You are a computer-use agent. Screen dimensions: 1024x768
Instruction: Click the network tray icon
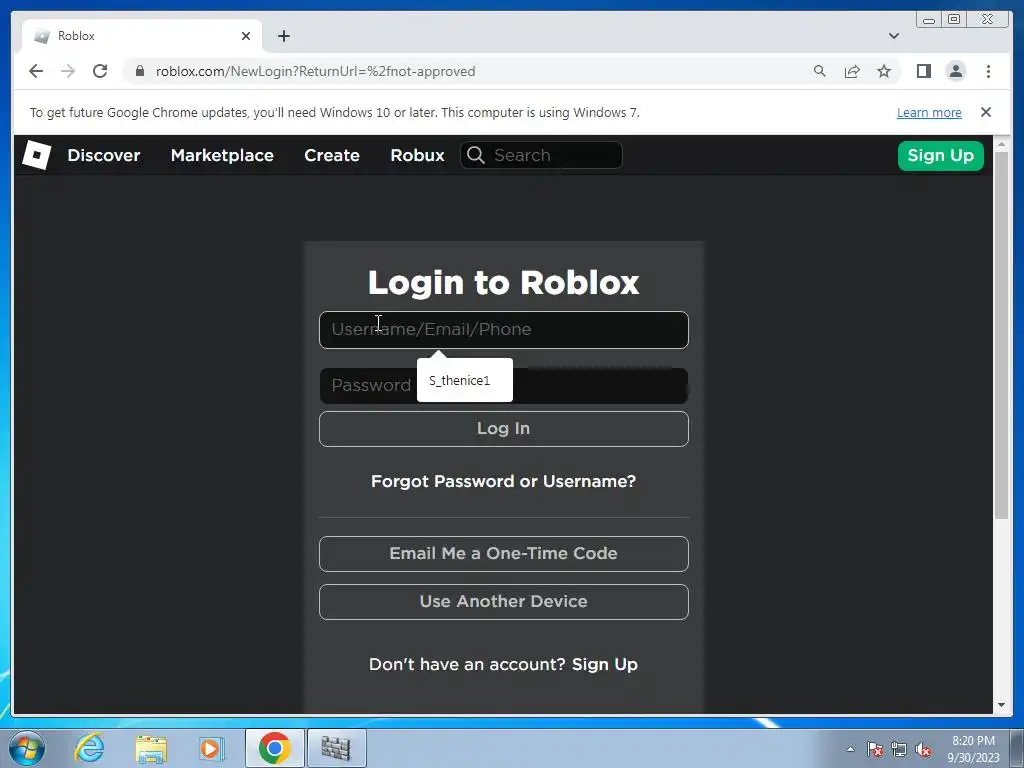899,749
